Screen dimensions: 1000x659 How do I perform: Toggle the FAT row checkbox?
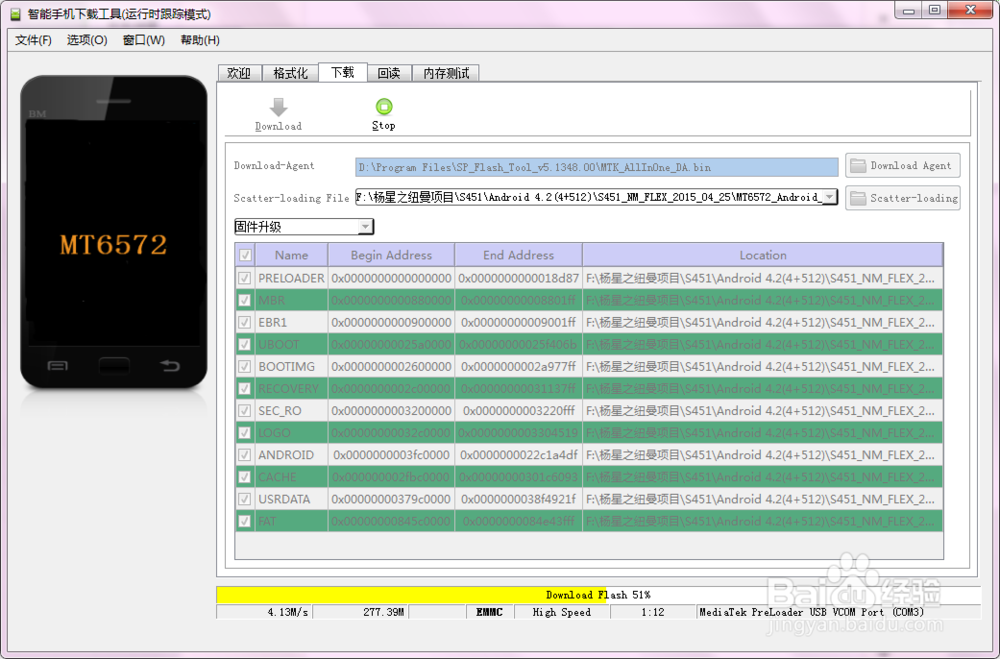pyautogui.click(x=244, y=521)
